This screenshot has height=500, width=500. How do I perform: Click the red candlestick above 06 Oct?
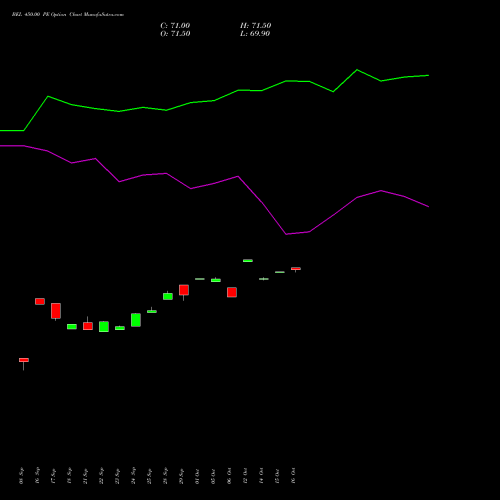tap(232, 292)
